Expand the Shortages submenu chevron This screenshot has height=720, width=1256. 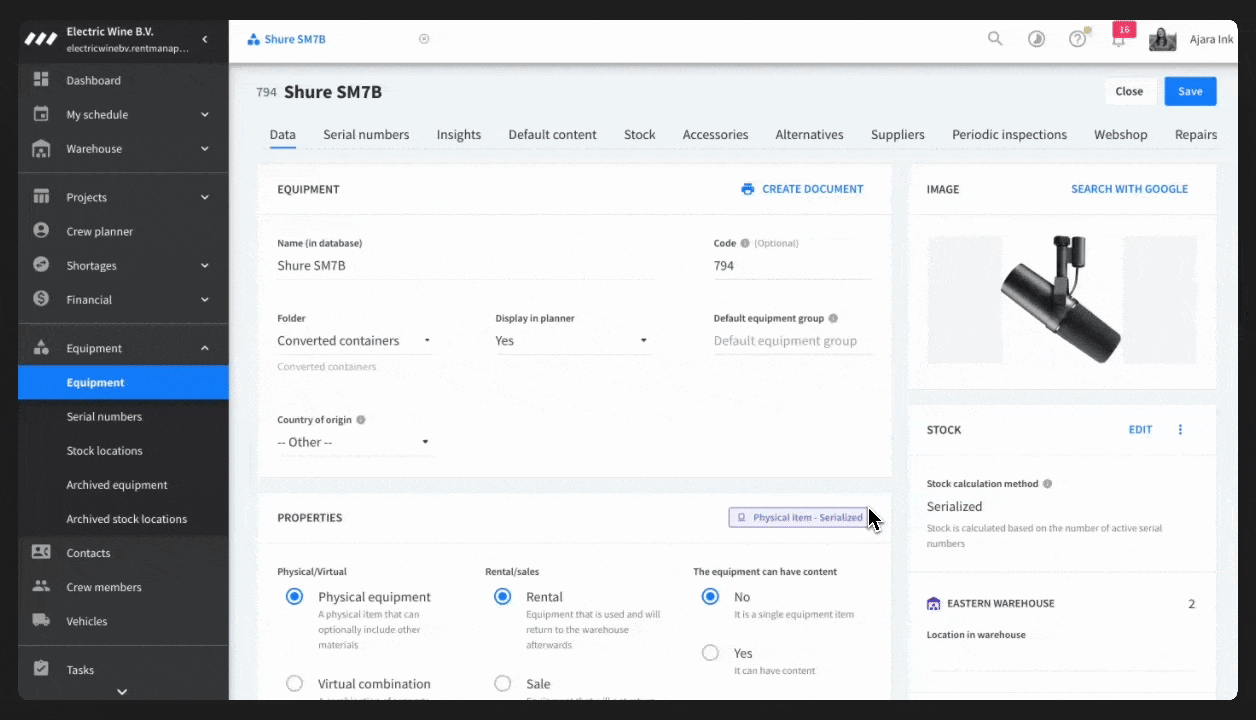coord(204,265)
